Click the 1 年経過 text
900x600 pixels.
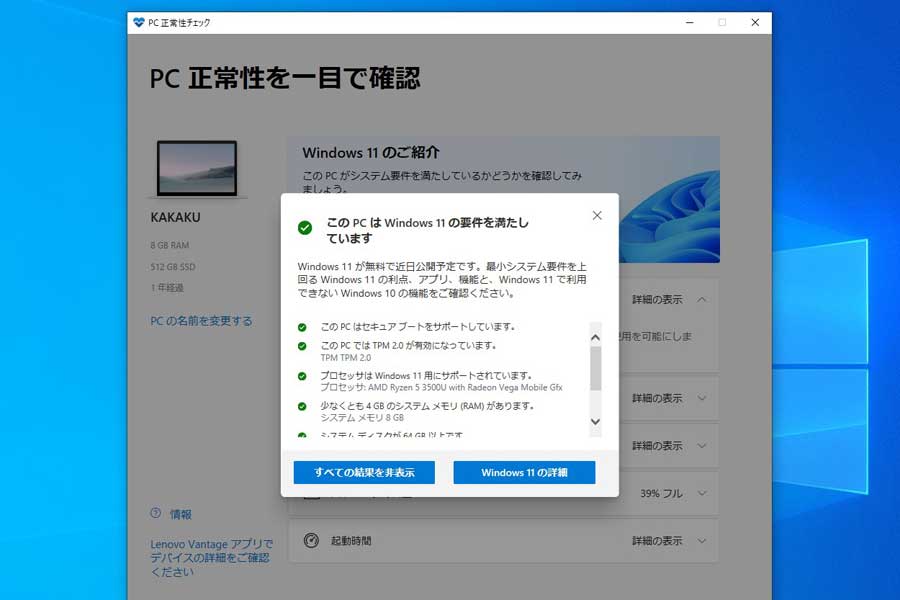pyautogui.click(x=167, y=288)
